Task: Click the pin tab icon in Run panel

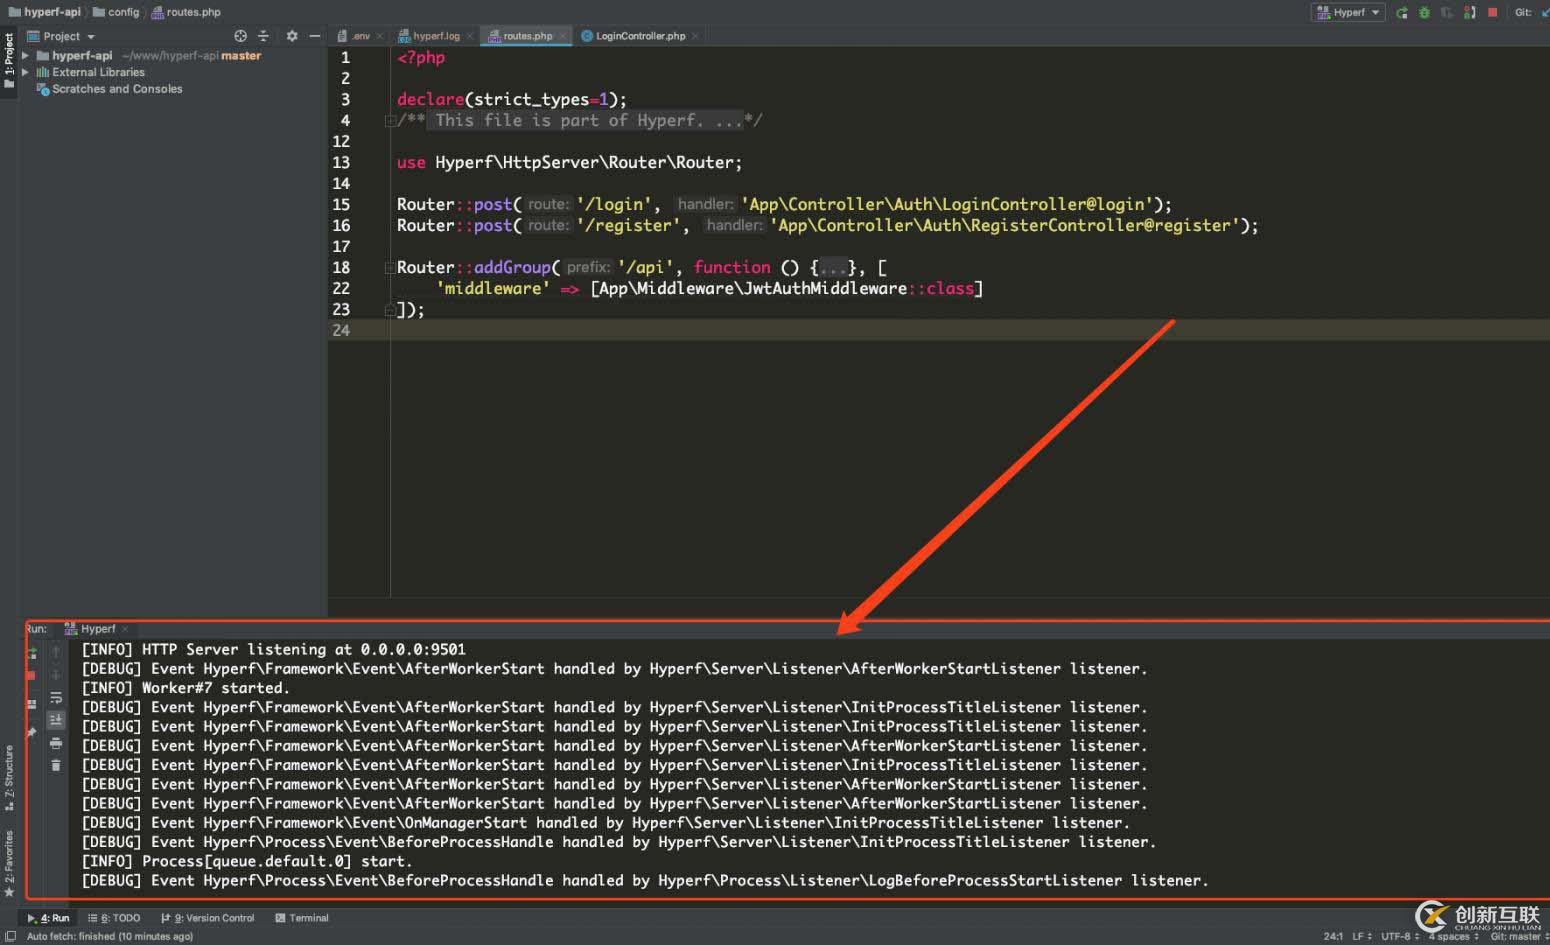Action: [x=31, y=732]
